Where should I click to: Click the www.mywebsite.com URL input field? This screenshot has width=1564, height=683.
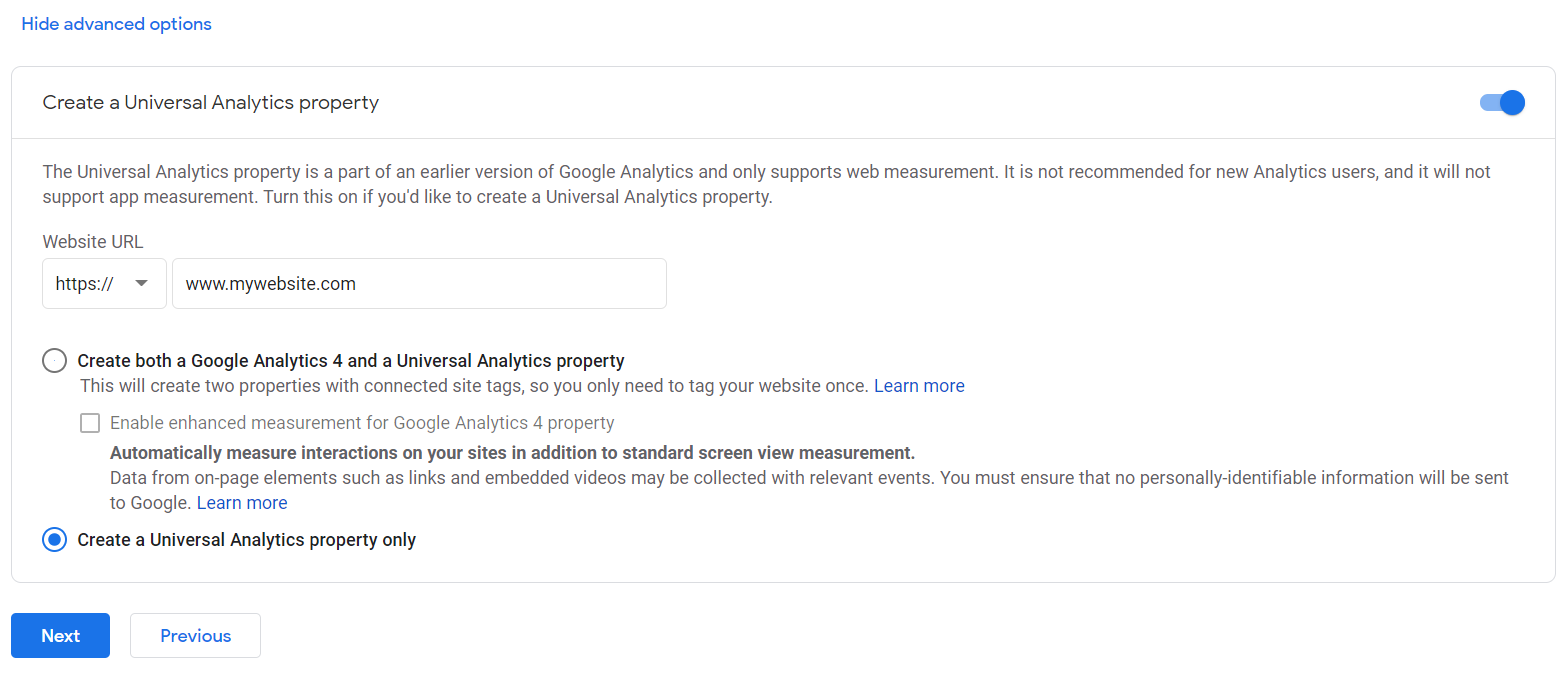pyautogui.click(x=419, y=284)
